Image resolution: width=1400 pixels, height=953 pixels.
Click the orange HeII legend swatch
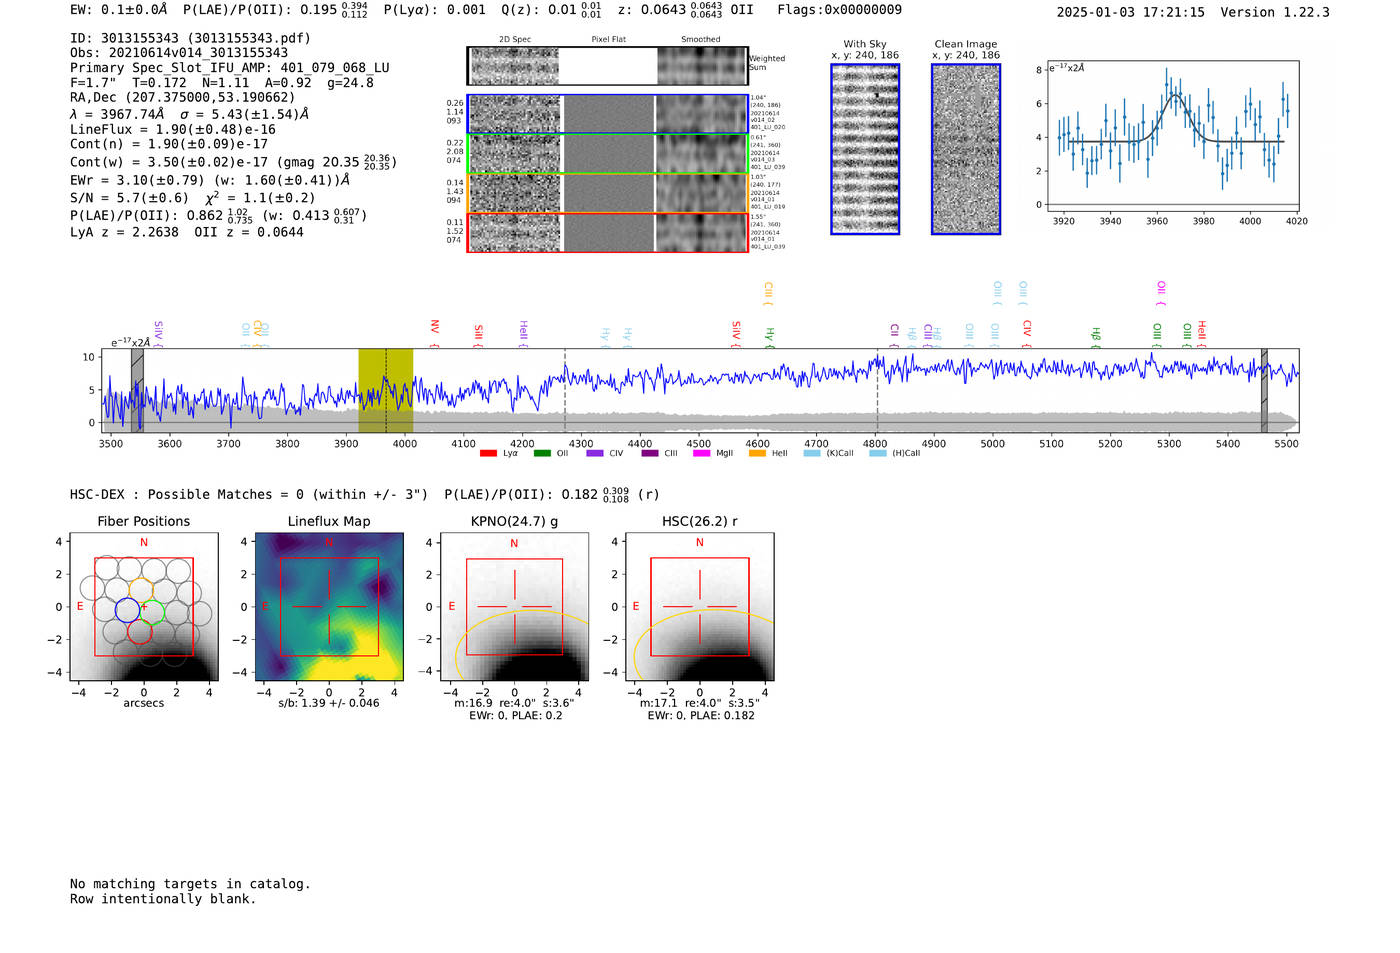pyautogui.click(x=757, y=454)
